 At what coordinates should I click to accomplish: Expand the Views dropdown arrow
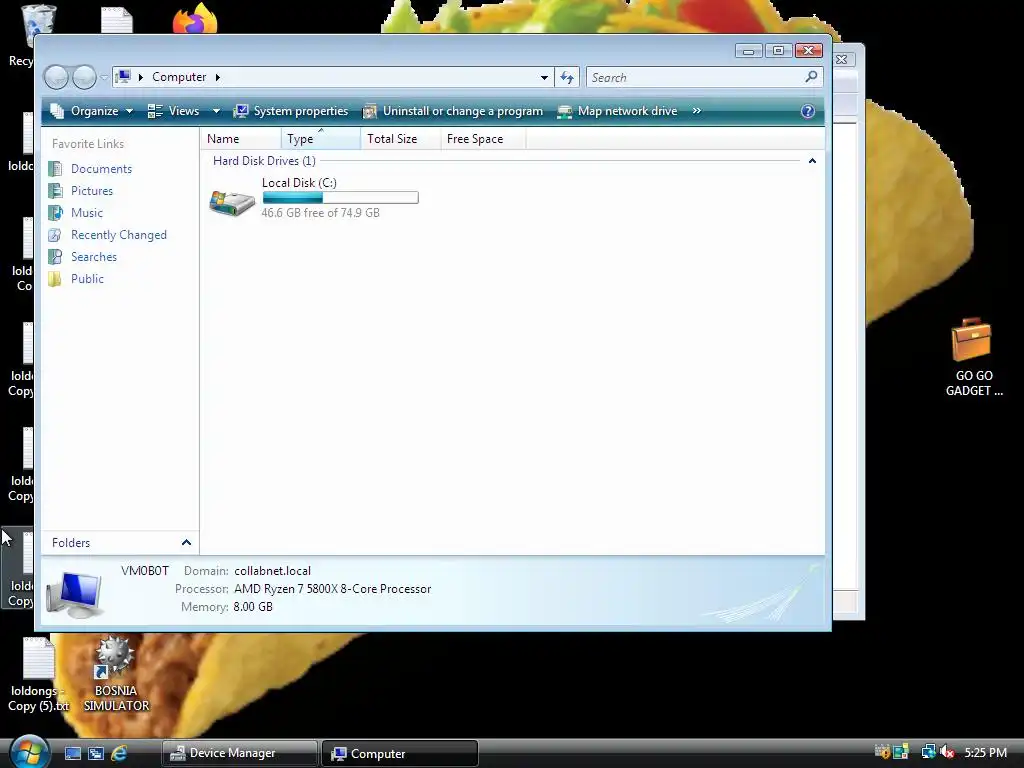216,111
